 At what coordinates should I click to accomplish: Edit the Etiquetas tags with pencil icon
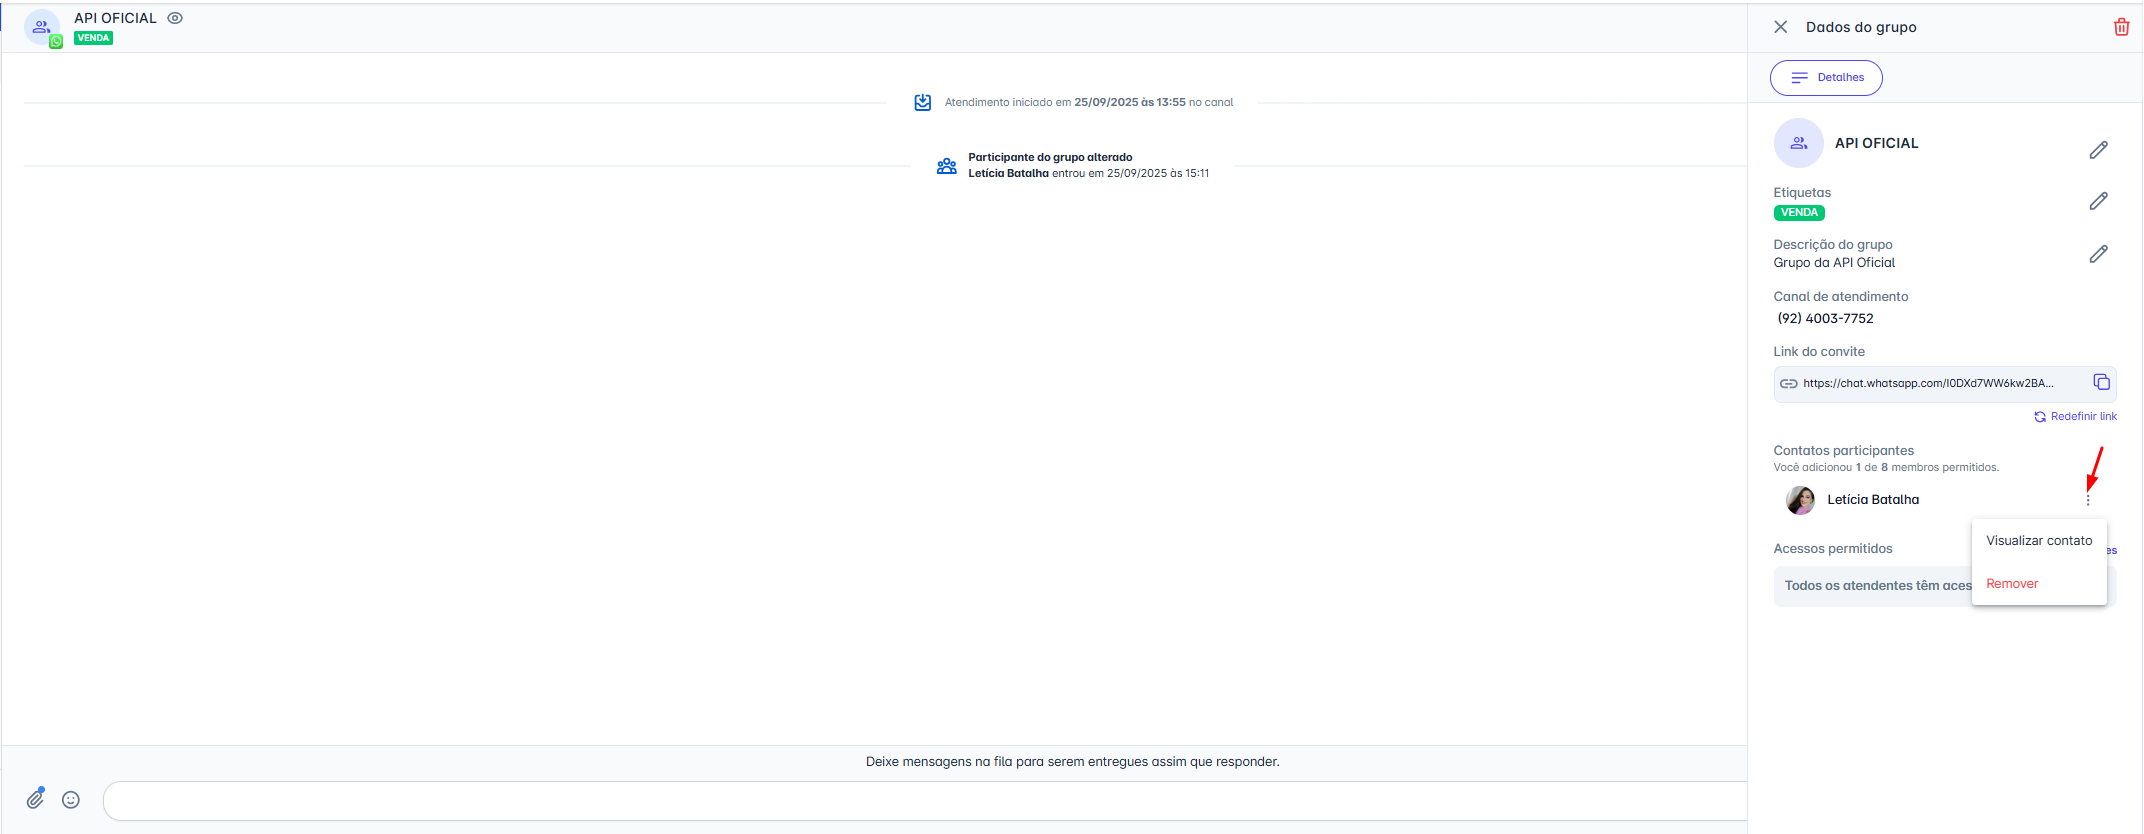coord(2098,201)
